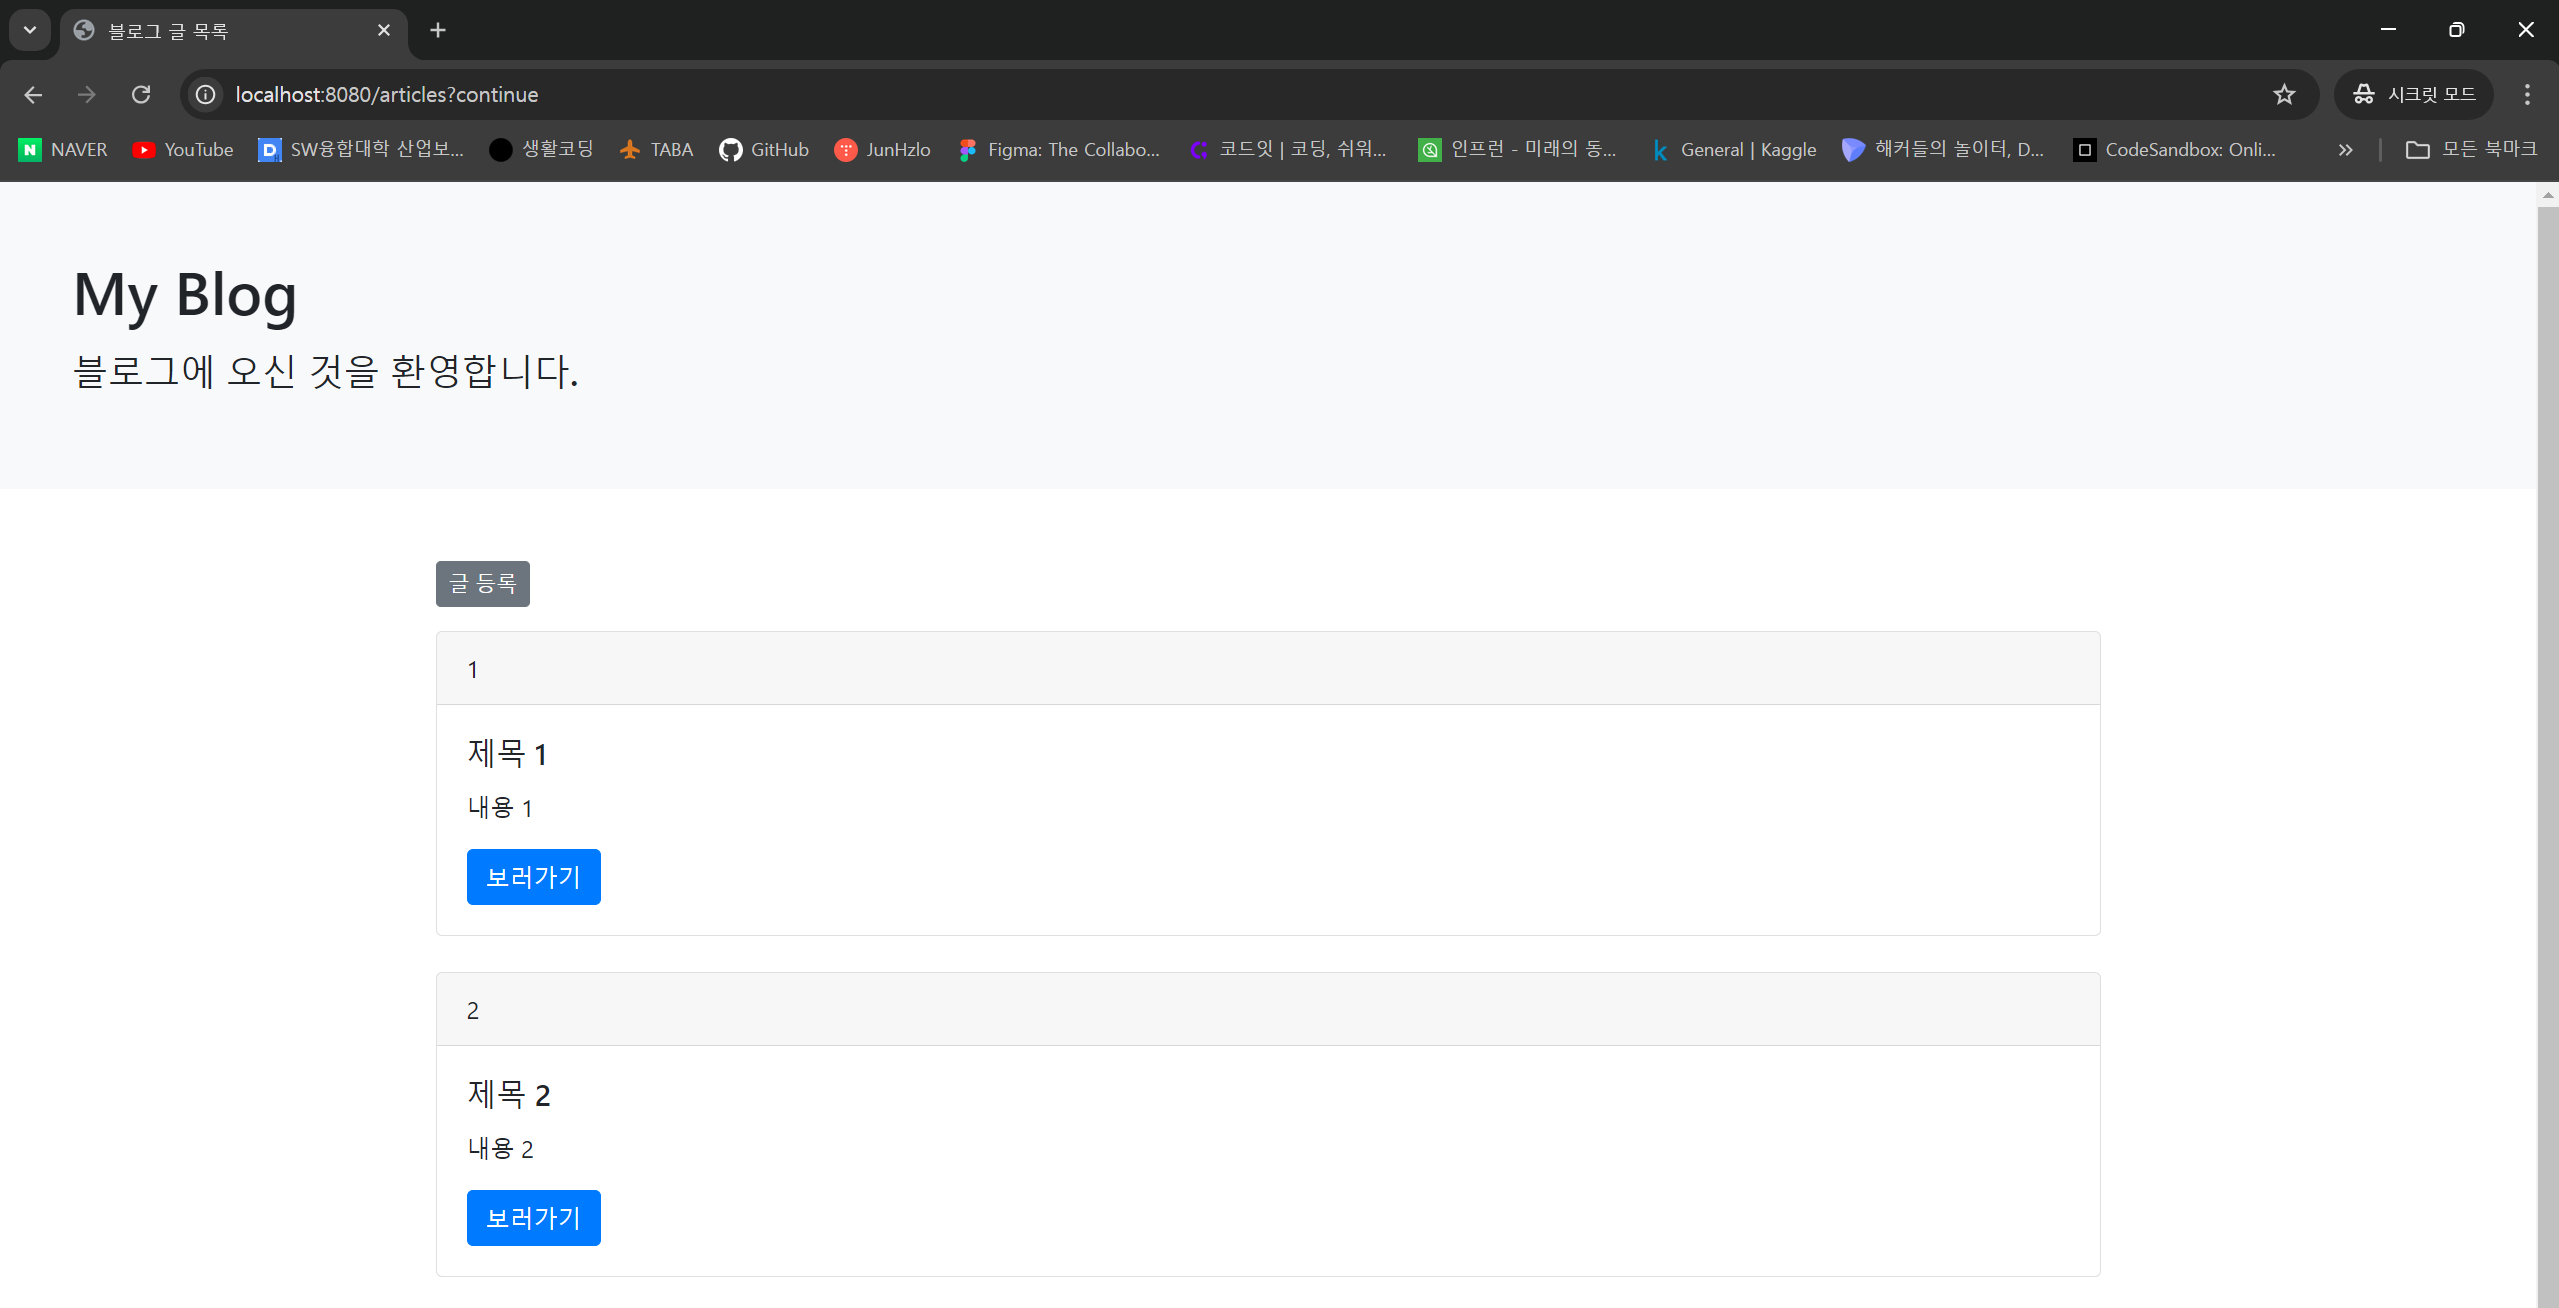The image size is (2559, 1308).
Task: Reload the current page
Action: click(141, 95)
